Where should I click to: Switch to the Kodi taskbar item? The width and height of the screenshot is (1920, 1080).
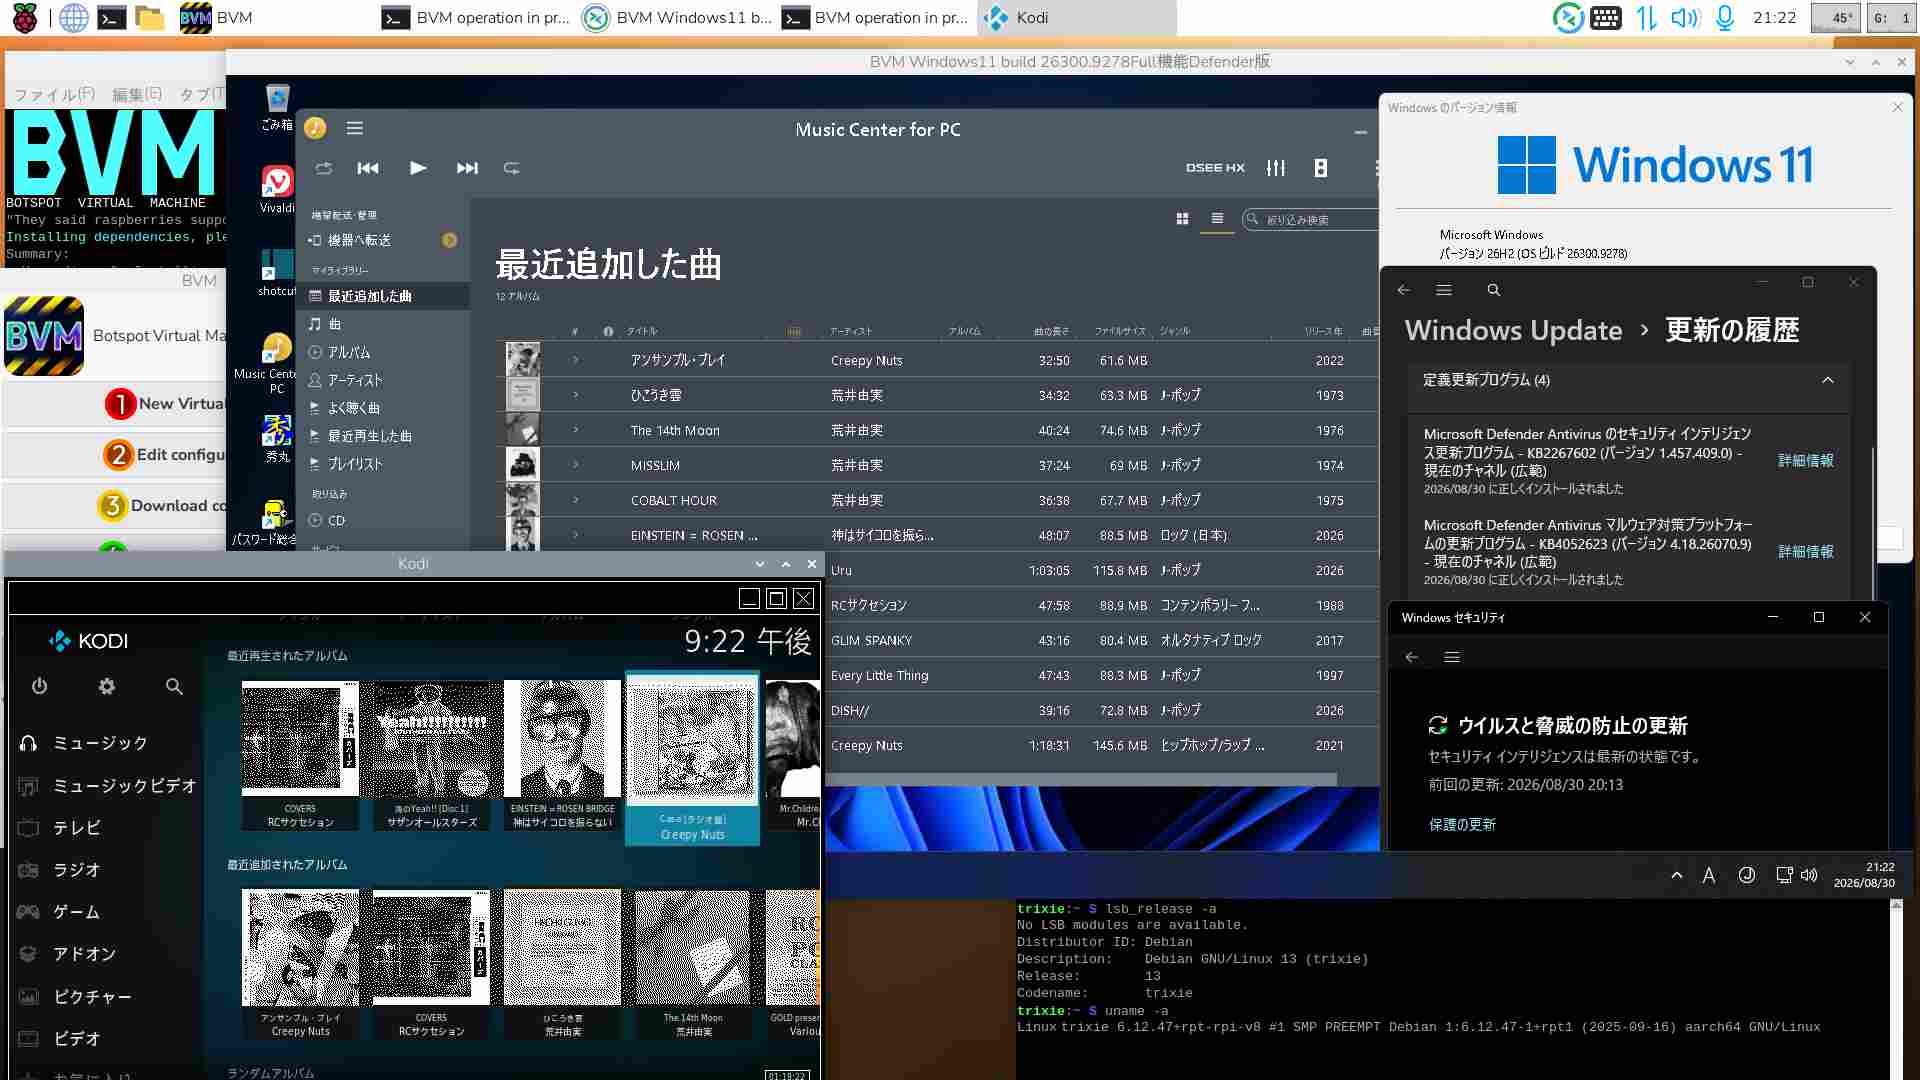point(1076,17)
